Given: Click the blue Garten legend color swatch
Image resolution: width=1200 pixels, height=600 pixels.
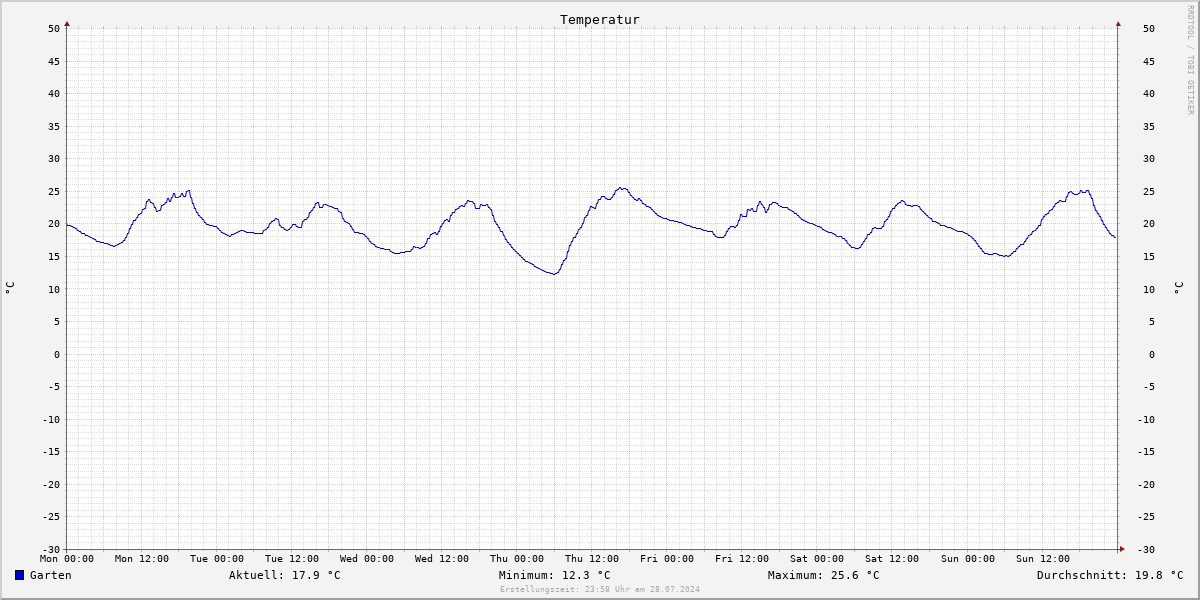Looking at the screenshot, I should pos(19,575).
